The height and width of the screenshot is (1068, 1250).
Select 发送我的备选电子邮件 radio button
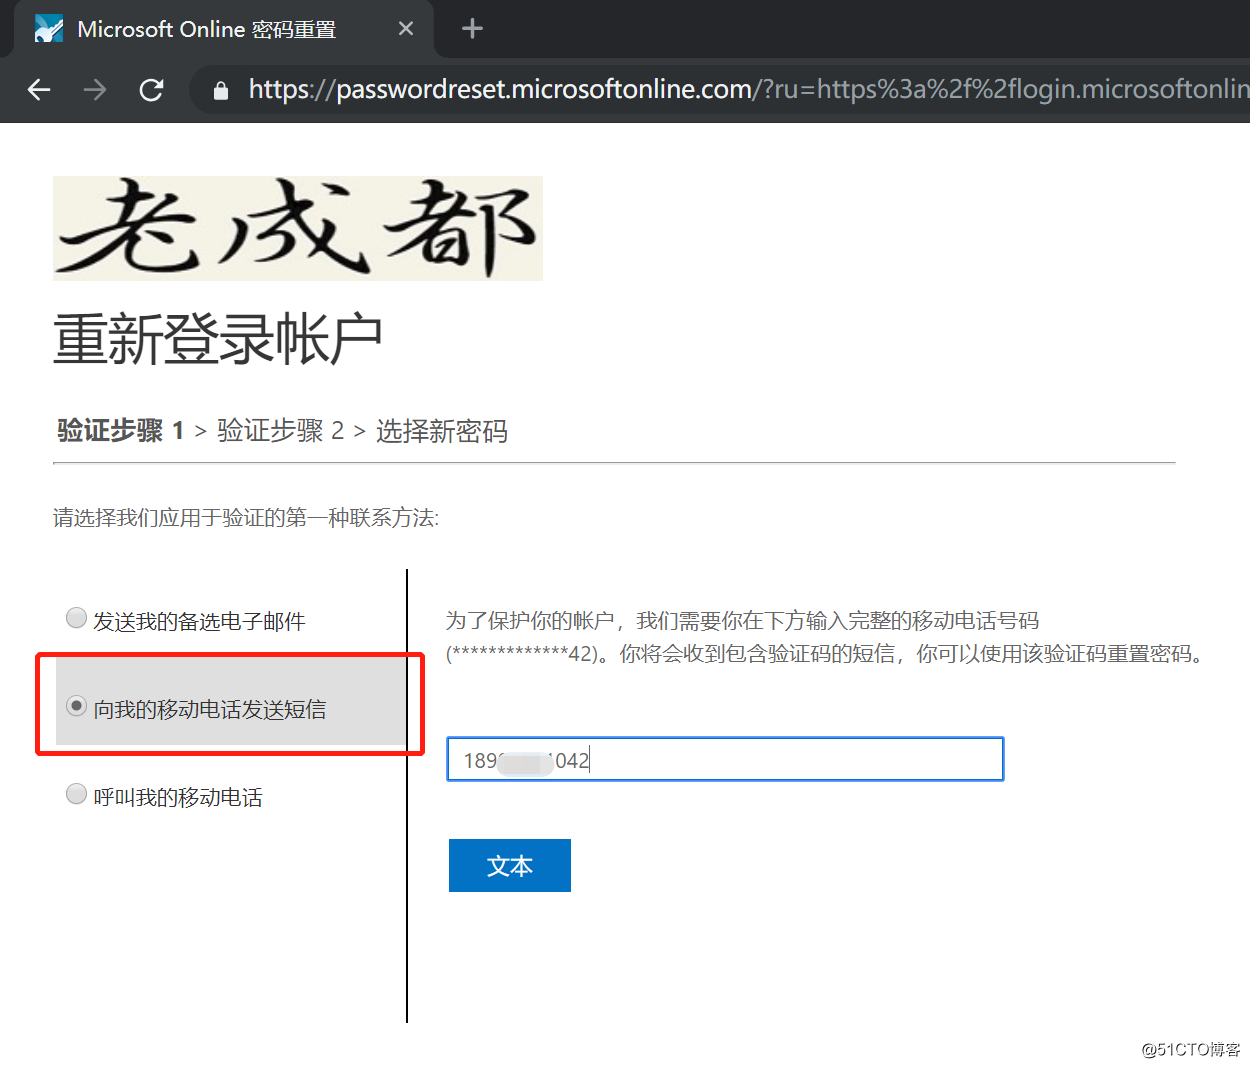pos(76,618)
